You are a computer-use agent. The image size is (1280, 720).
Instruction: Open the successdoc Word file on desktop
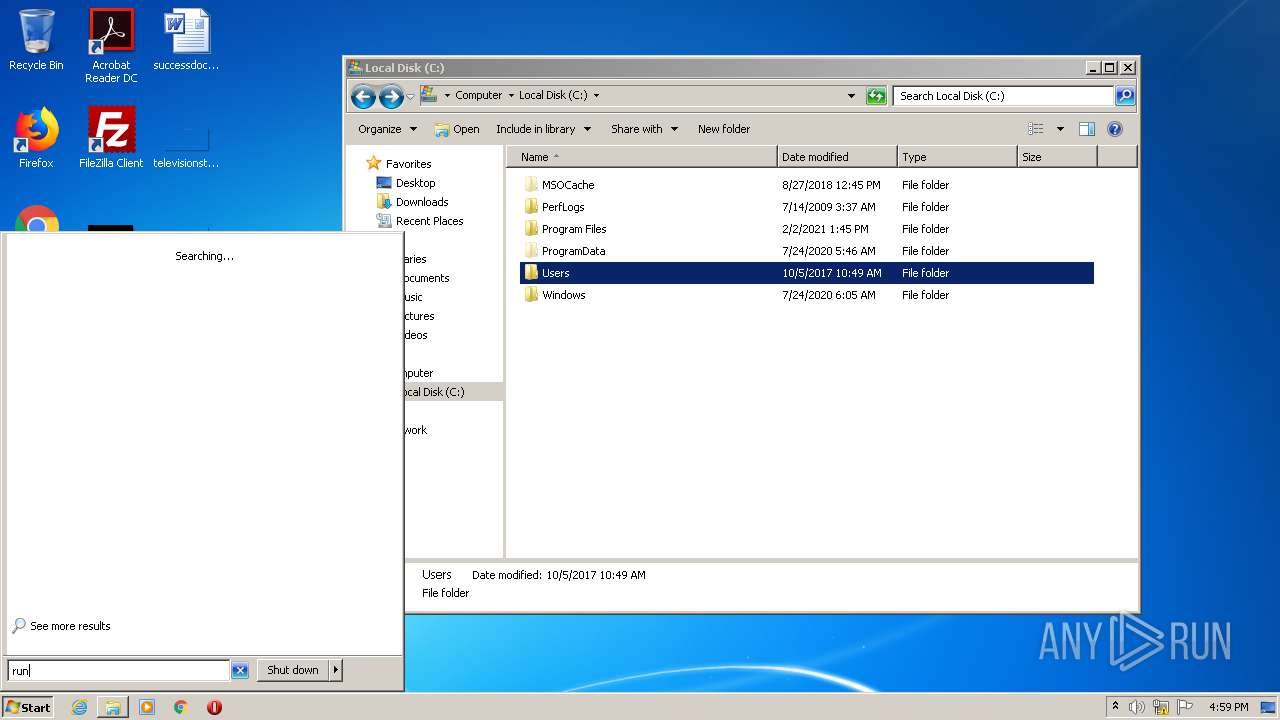[186, 41]
